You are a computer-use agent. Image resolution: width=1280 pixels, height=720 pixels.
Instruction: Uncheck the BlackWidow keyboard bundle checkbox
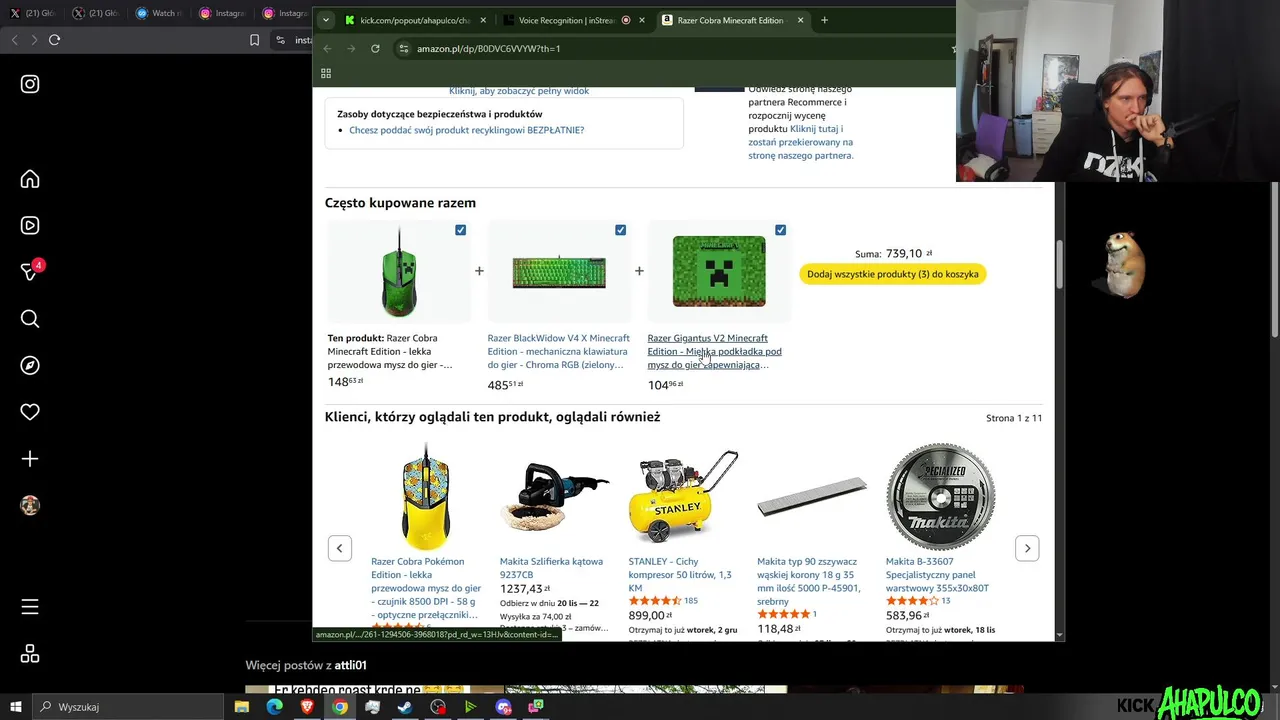tap(620, 230)
